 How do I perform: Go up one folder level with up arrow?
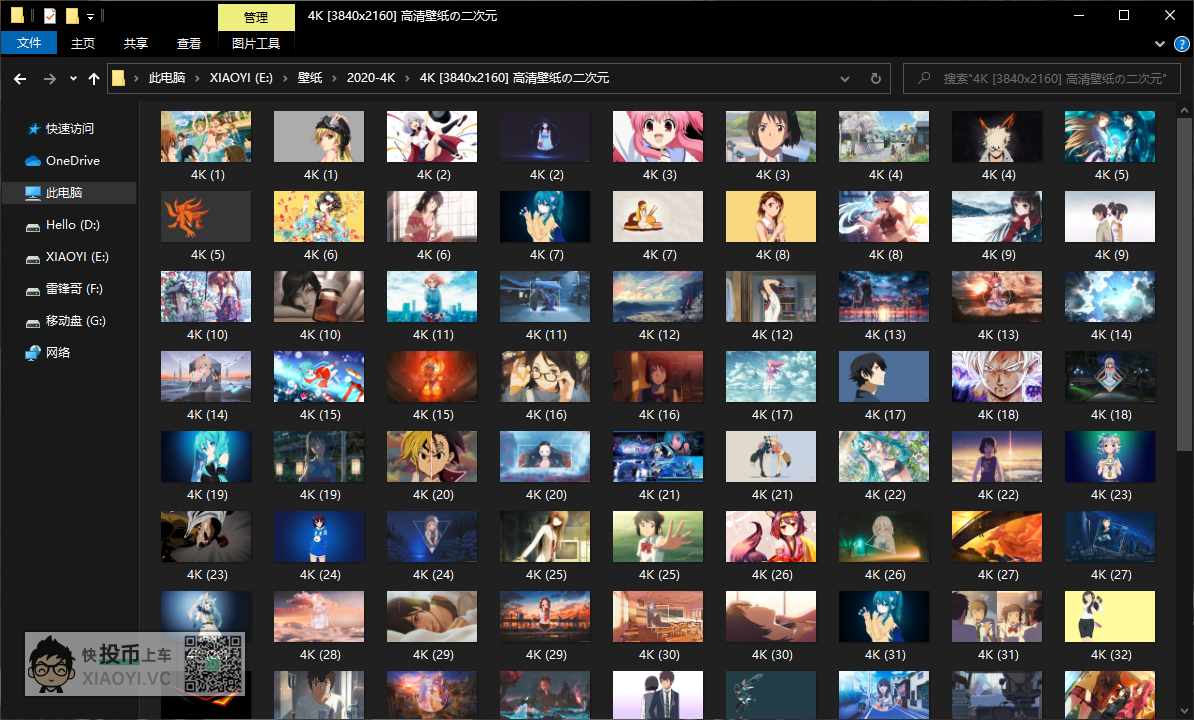coord(94,78)
